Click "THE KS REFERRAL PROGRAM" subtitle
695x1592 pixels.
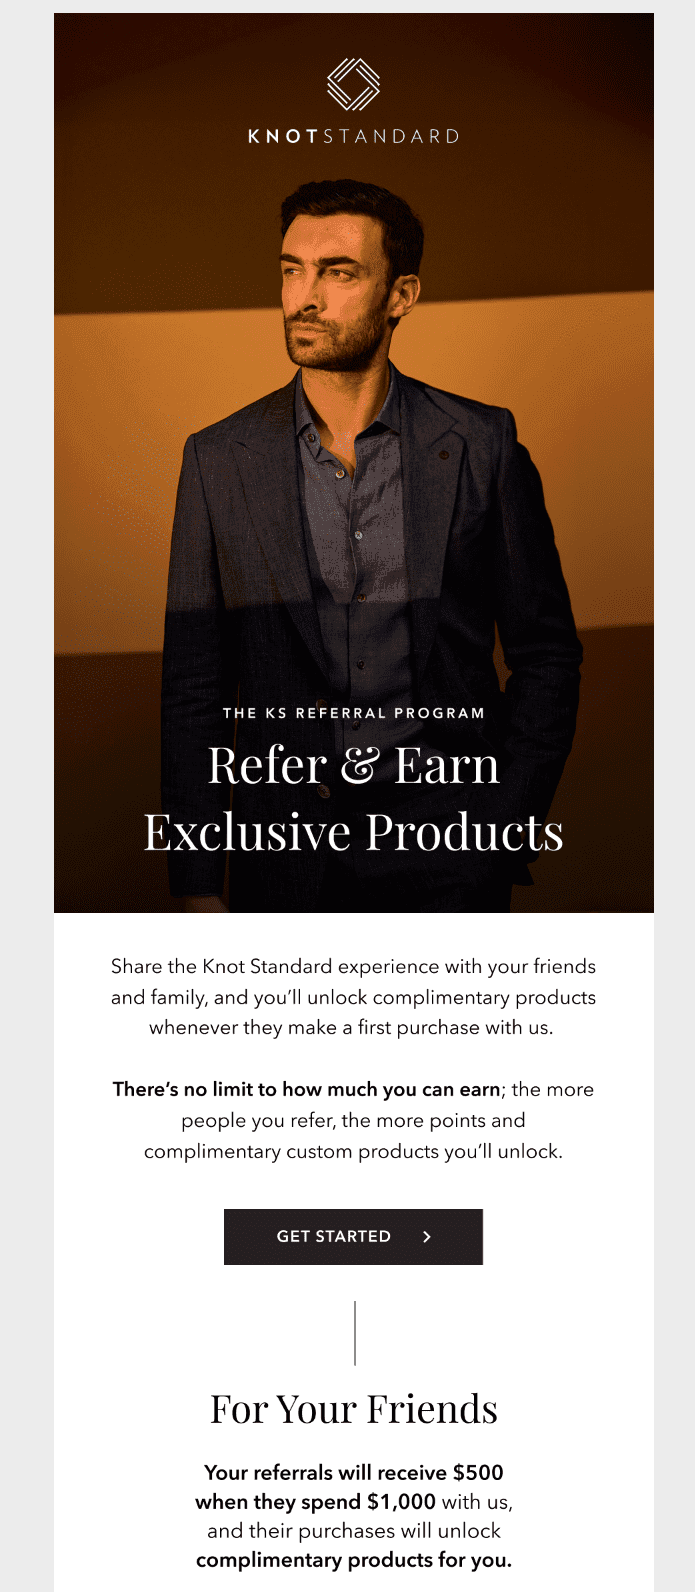tap(353, 713)
